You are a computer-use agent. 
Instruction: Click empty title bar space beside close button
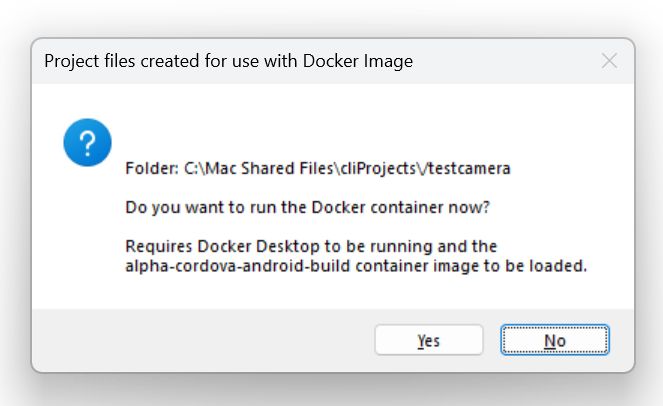[x=520, y=61]
